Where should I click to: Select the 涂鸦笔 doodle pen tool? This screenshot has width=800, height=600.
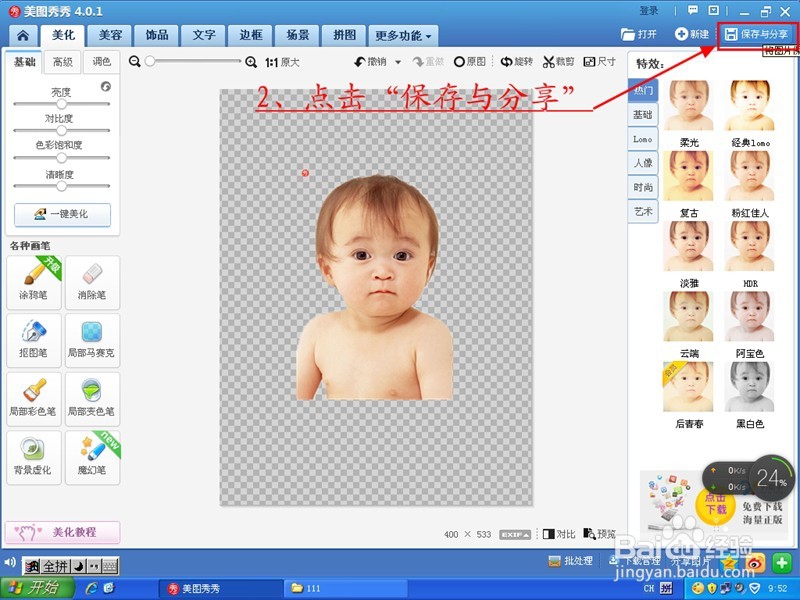pyautogui.click(x=34, y=282)
